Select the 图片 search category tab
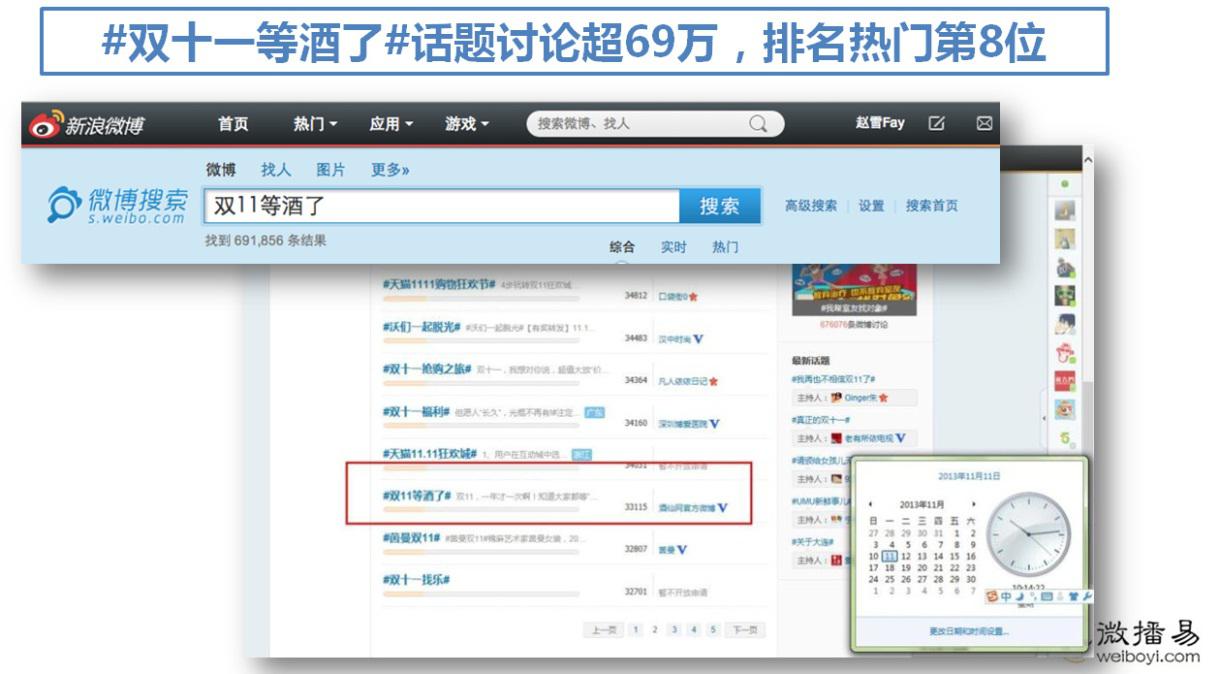The image size is (1219, 674). tap(331, 170)
